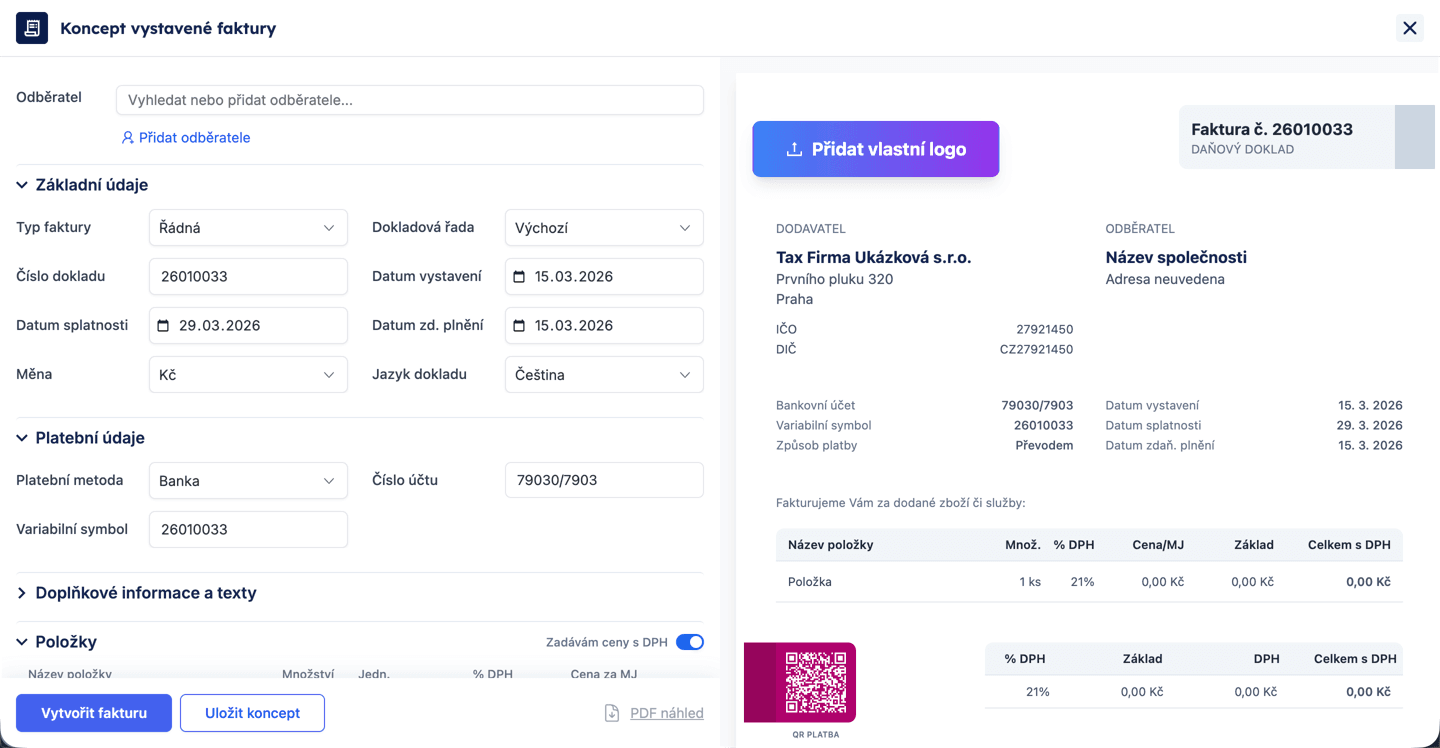Click the invoice document icon in header
The width and height of the screenshot is (1440, 748).
coord(32,28)
